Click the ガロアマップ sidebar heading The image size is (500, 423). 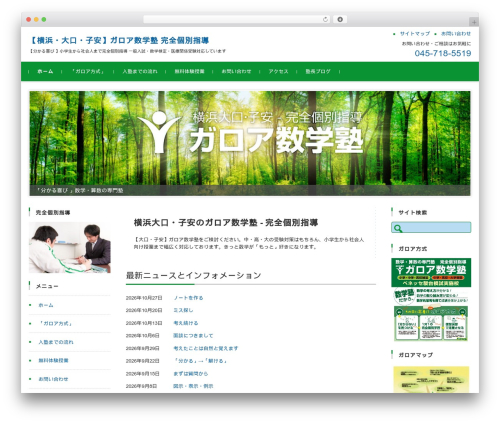click(415, 355)
